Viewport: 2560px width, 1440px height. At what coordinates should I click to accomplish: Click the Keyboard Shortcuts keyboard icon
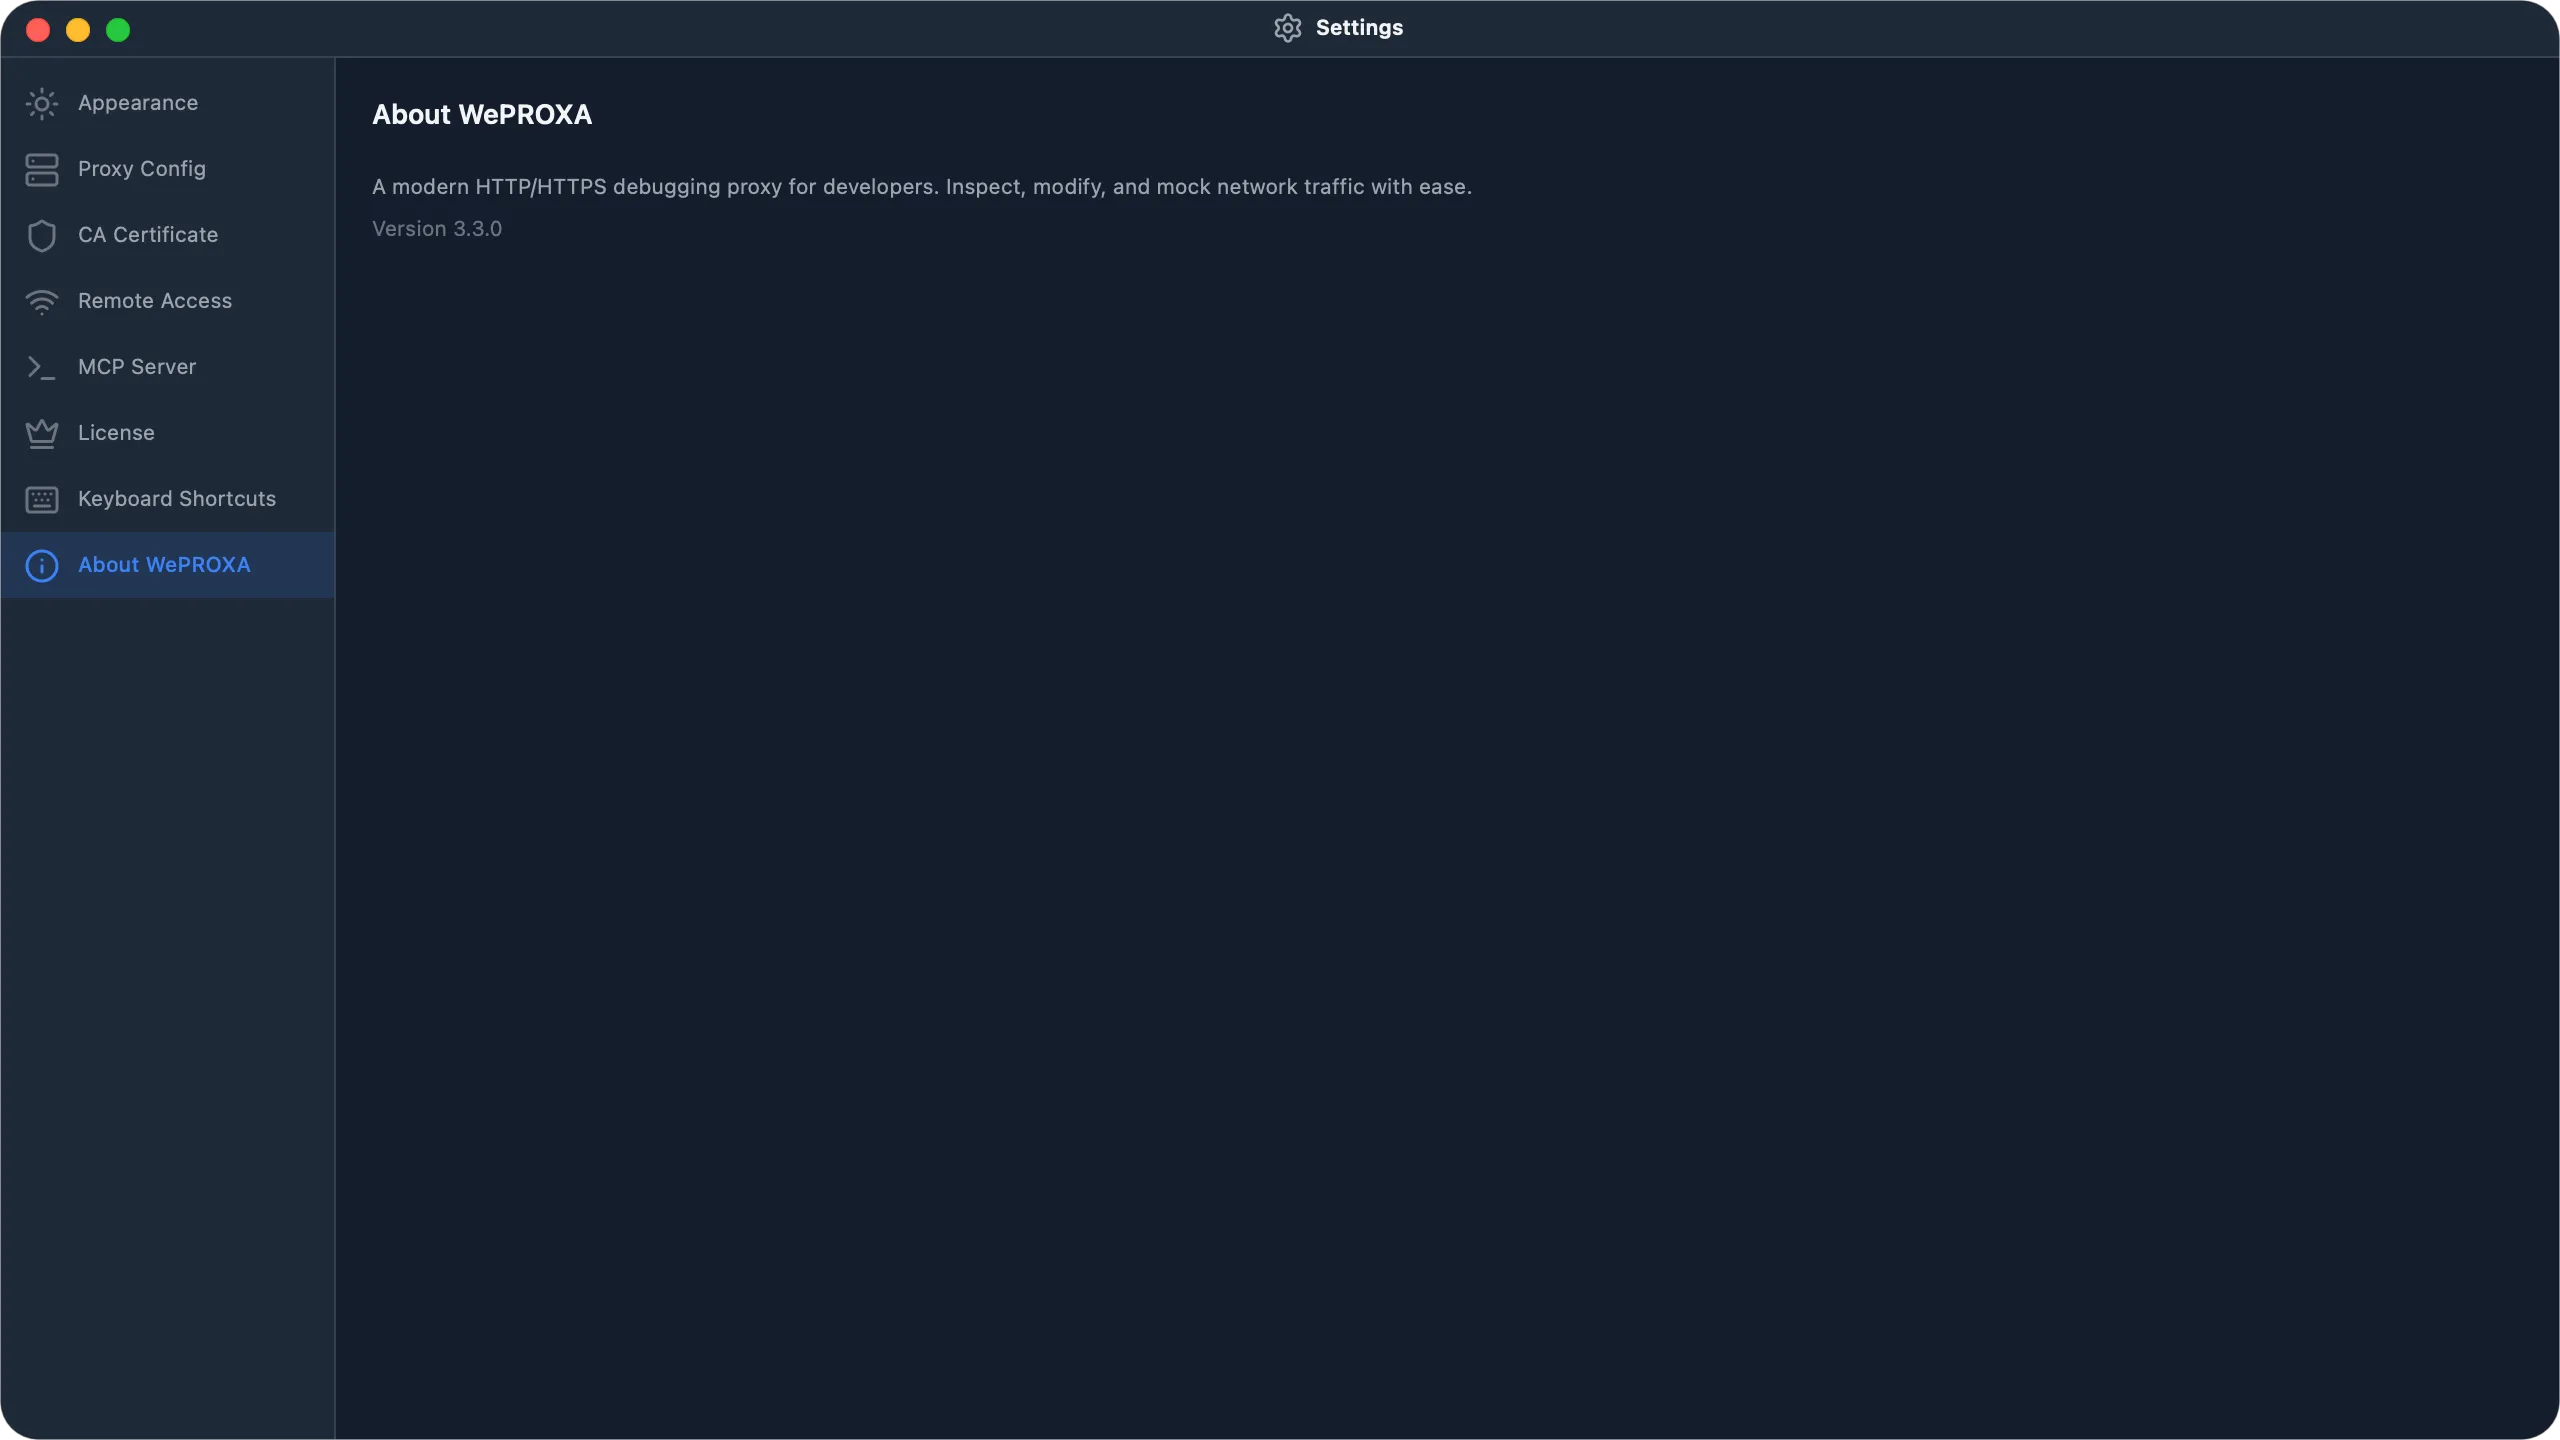pyautogui.click(x=41, y=500)
